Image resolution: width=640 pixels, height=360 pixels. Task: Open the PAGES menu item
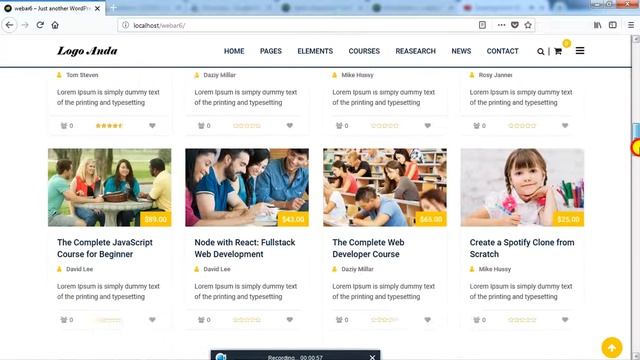pos(271,51)
